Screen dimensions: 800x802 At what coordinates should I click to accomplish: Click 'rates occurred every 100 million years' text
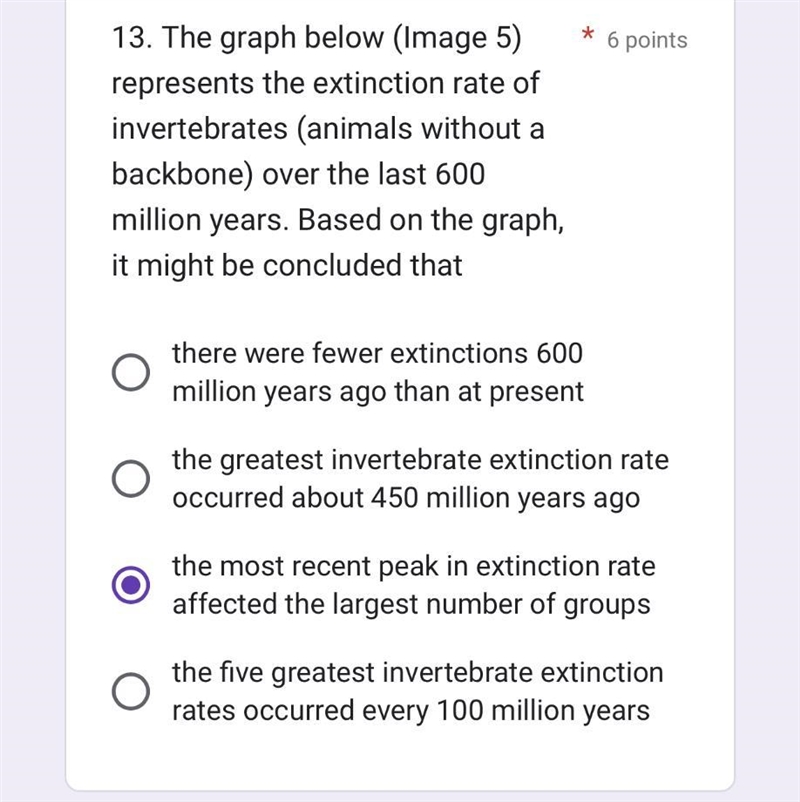[411, 711]
